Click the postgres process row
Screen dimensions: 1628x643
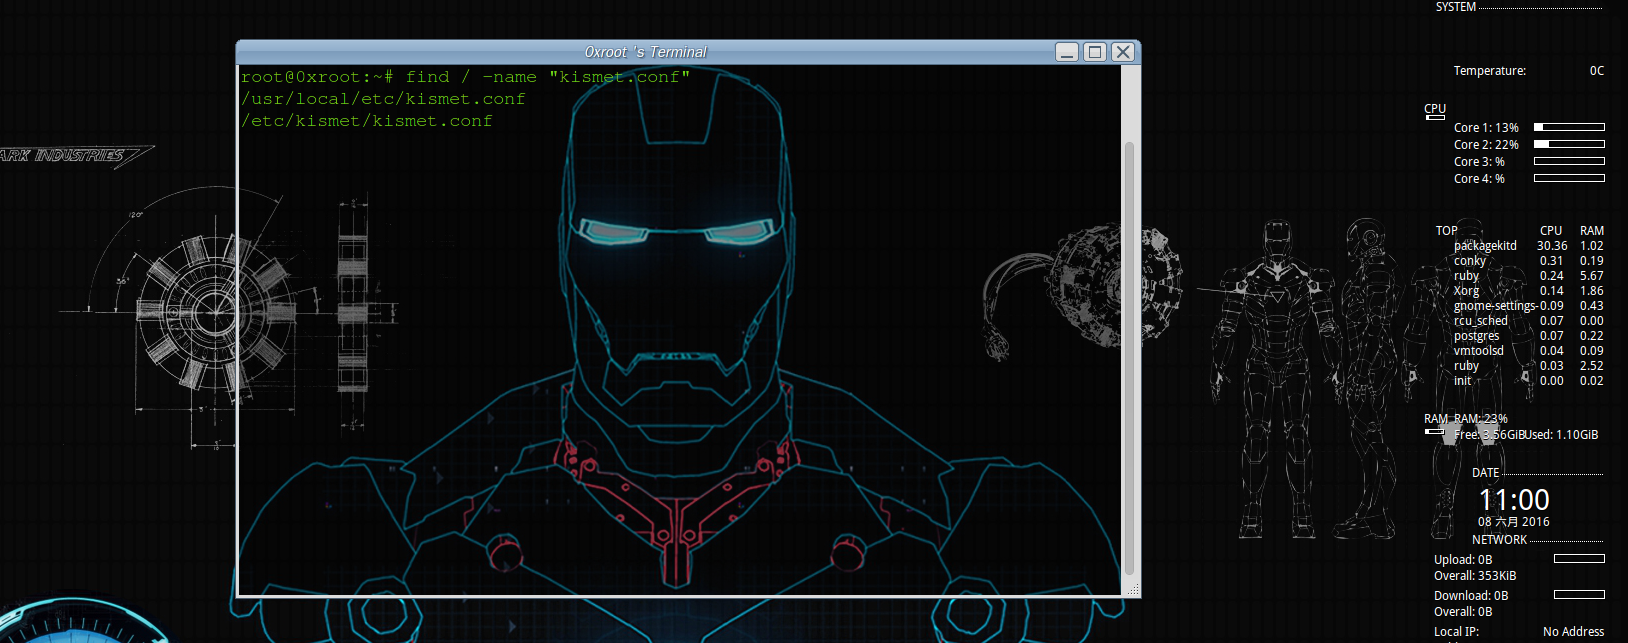[x=1529, y=336]
